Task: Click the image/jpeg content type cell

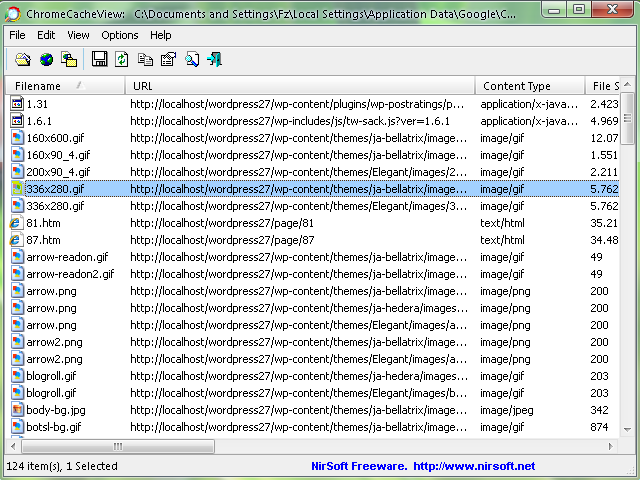Action: 507,410
